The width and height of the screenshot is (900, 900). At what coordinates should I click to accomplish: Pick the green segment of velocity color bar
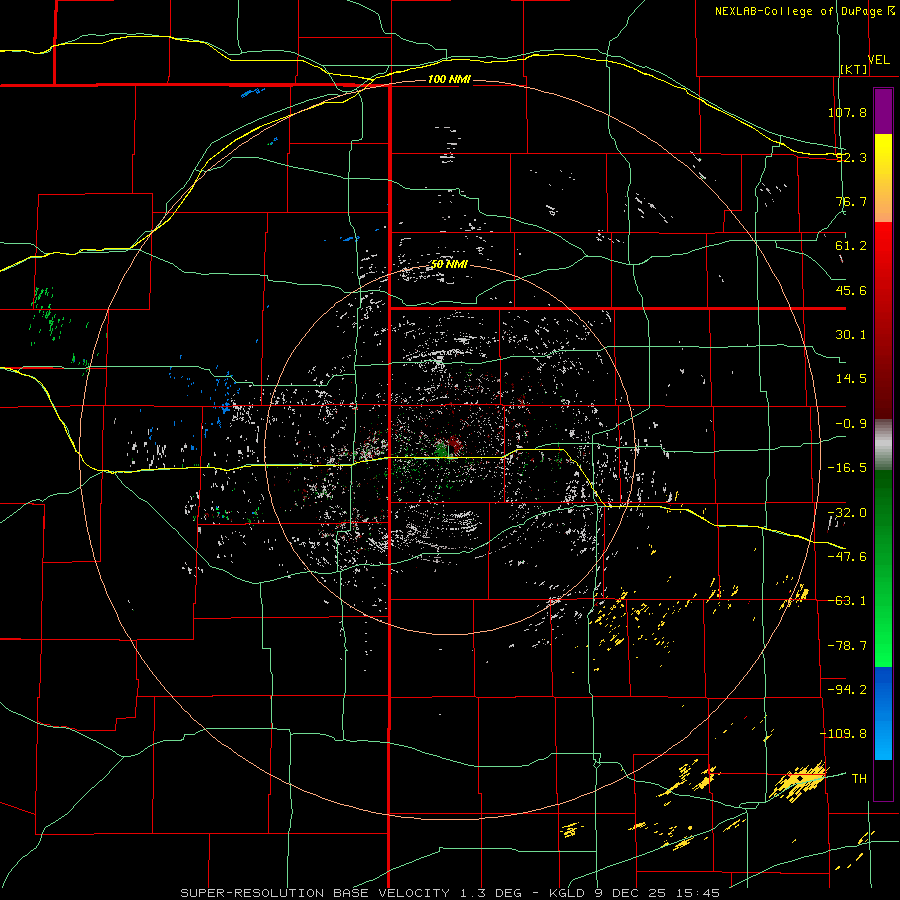(883, 568)
